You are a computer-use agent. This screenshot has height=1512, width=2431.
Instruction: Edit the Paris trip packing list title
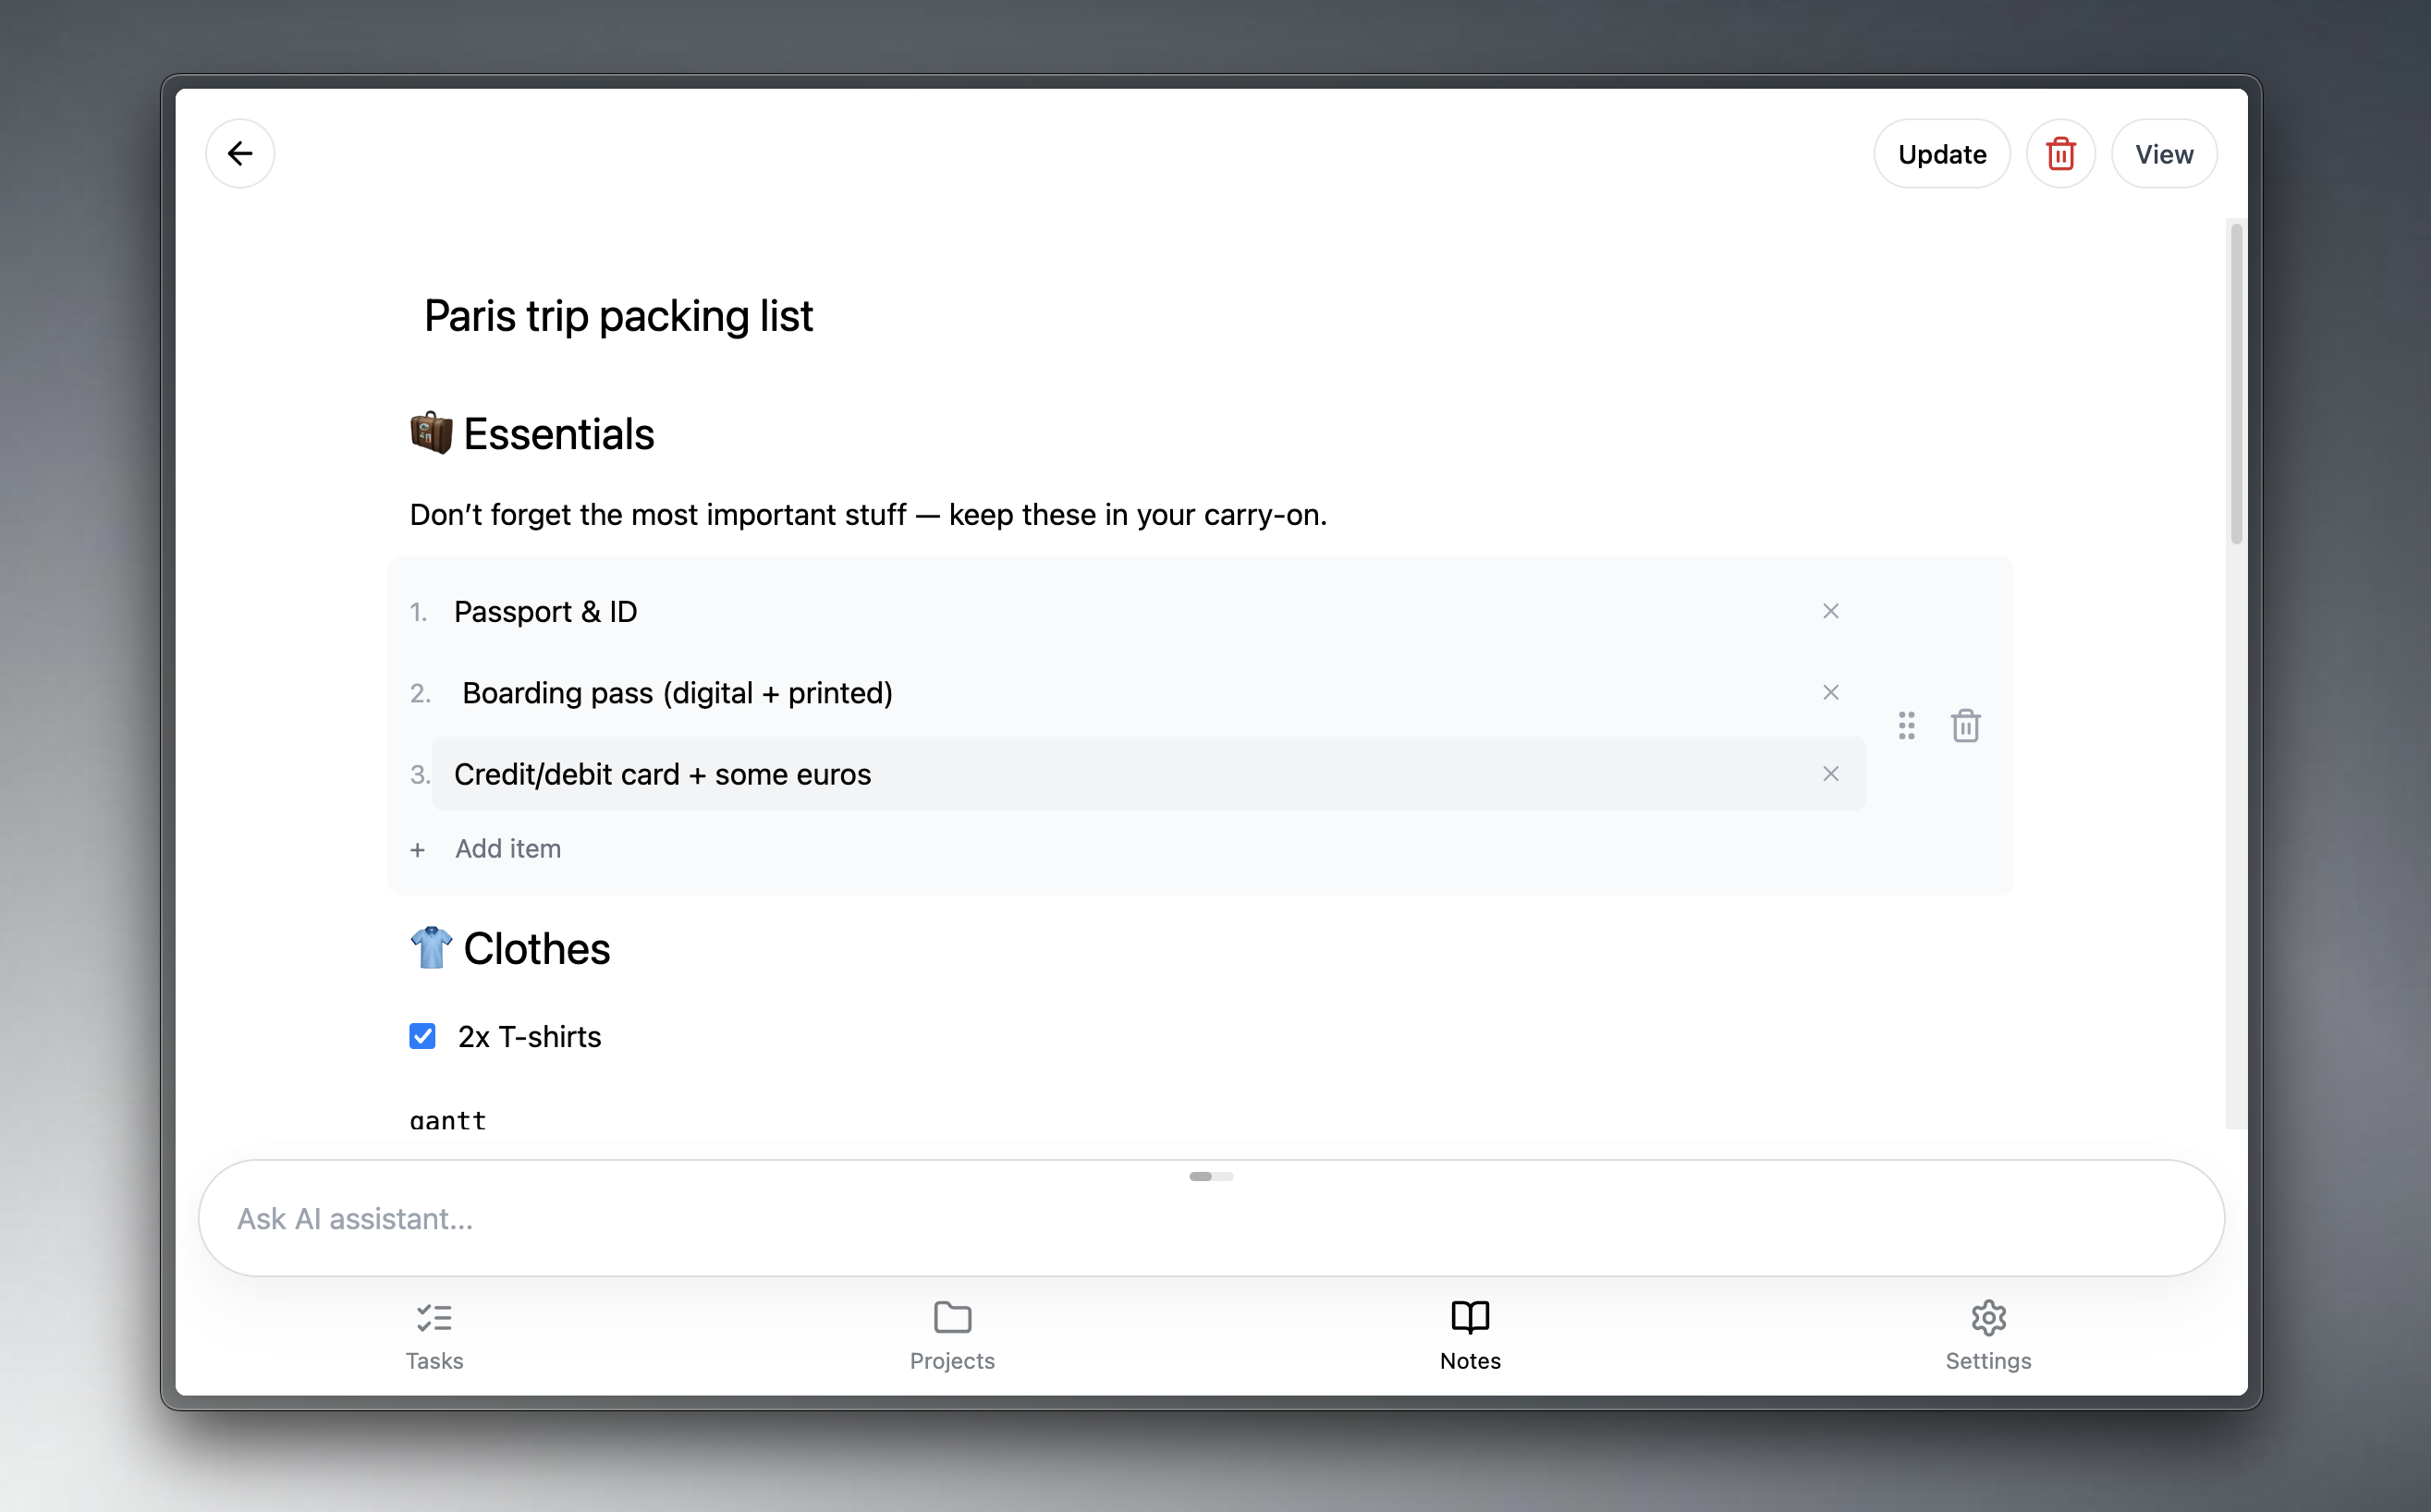point(618,316)
